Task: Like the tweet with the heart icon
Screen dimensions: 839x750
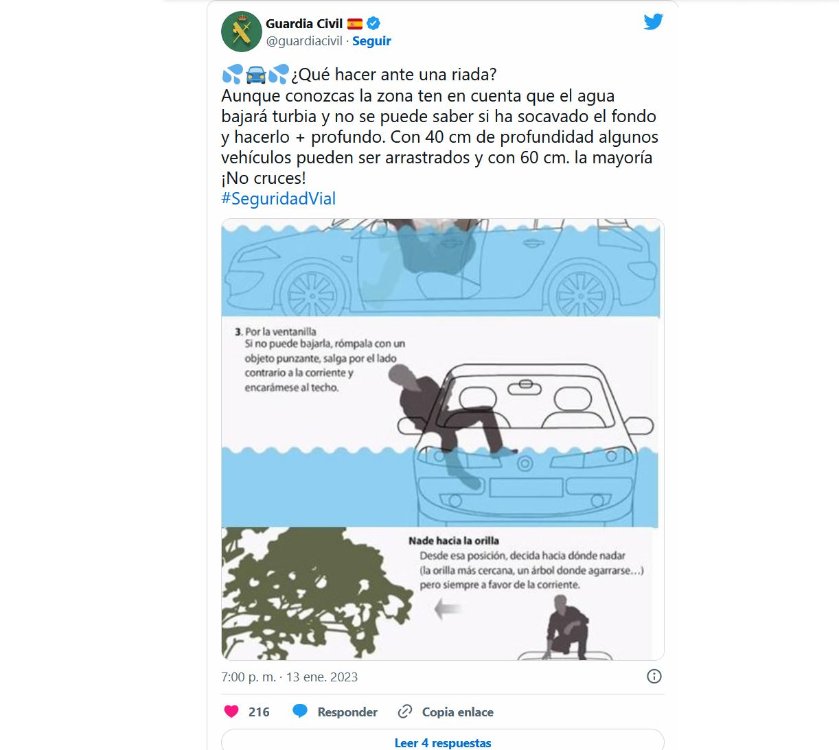Action: click(231, 711)
